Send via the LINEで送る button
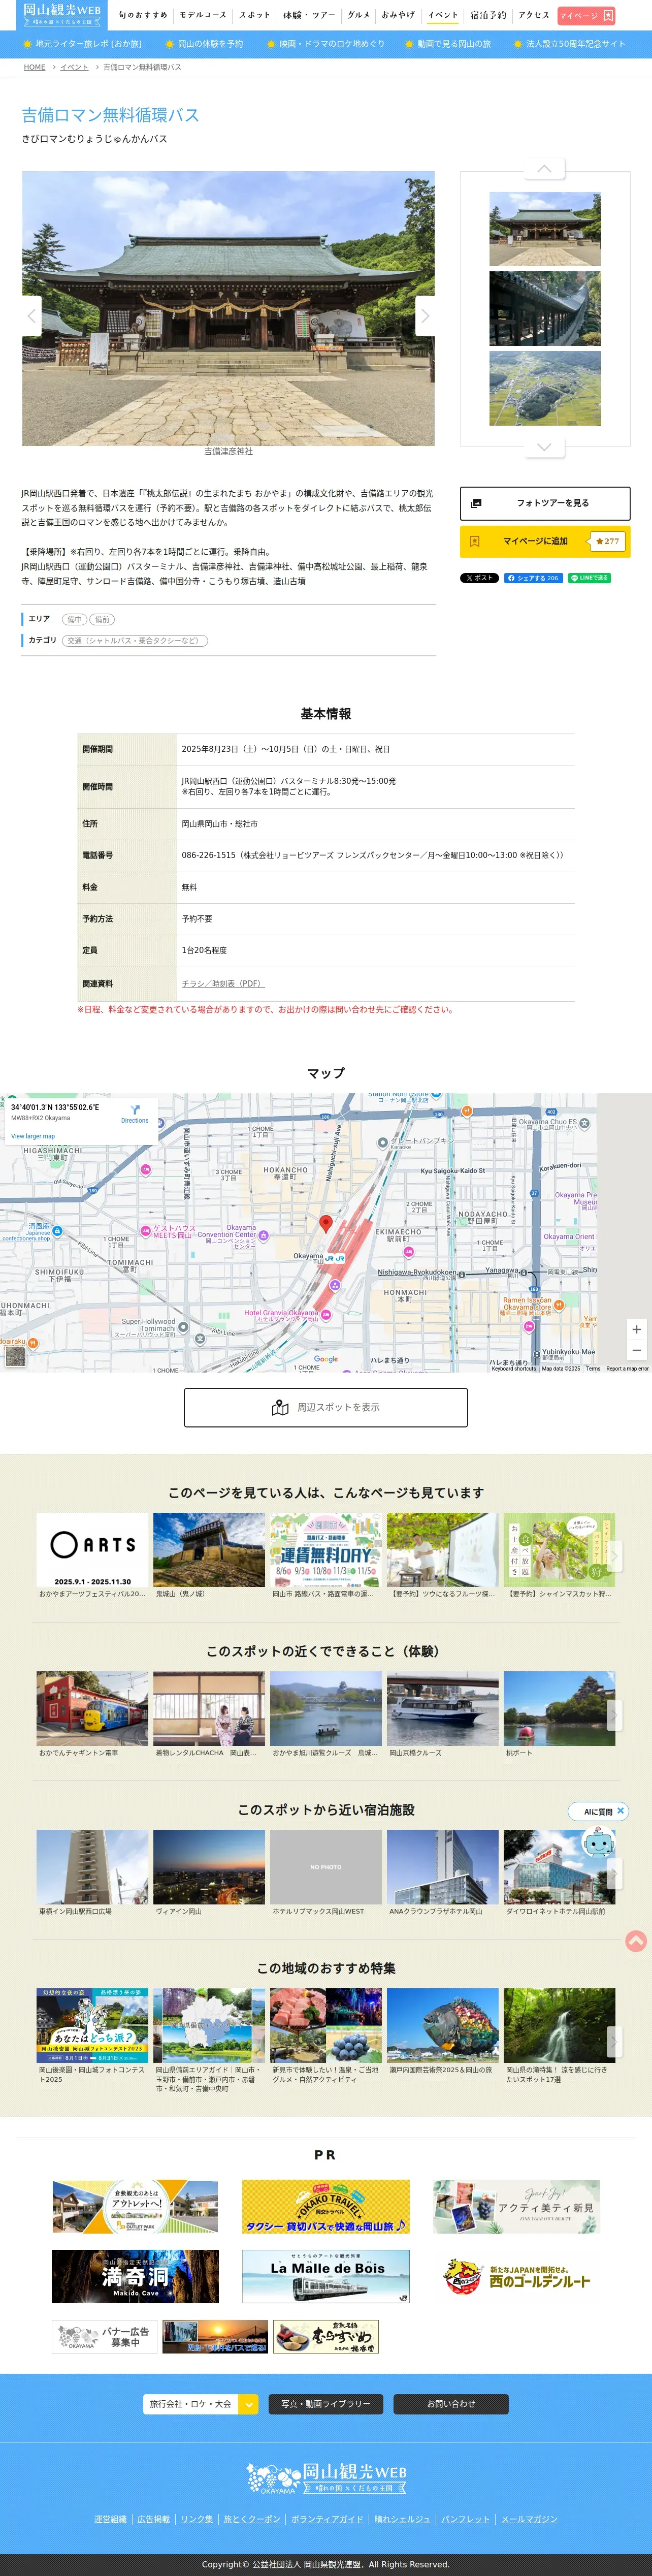Image resolution: width=652 pixels, height=2576 pixels. click(589, 578)
